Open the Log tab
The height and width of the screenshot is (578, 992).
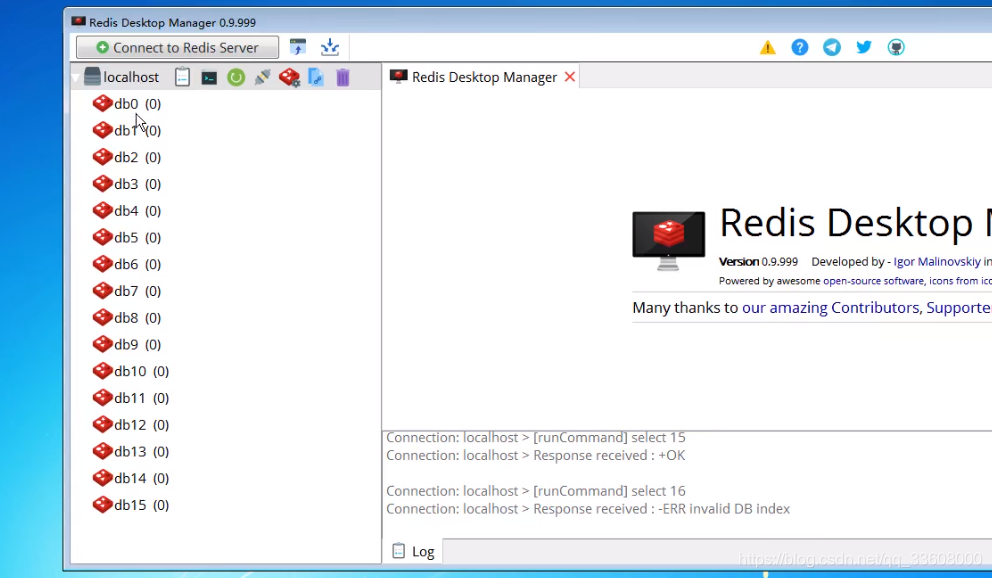point(413,551)
